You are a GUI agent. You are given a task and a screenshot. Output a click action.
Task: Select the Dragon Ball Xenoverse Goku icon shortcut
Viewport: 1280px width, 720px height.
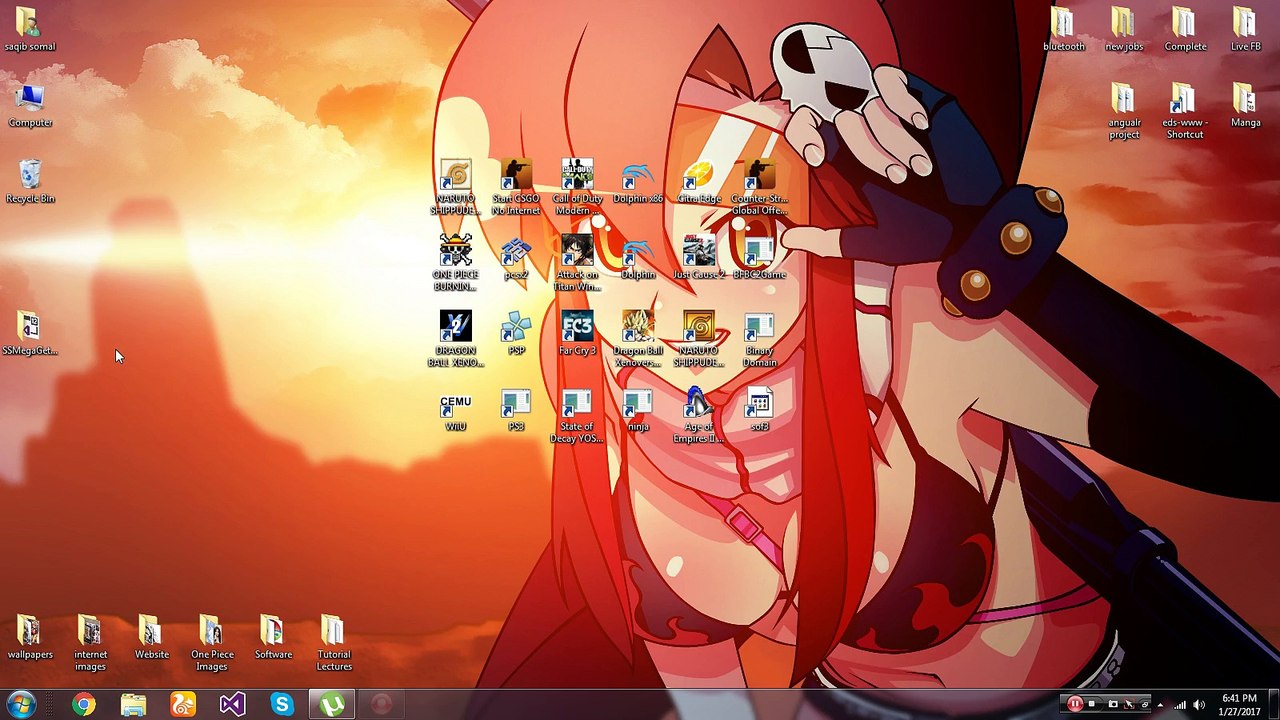(x=638, y=340)
